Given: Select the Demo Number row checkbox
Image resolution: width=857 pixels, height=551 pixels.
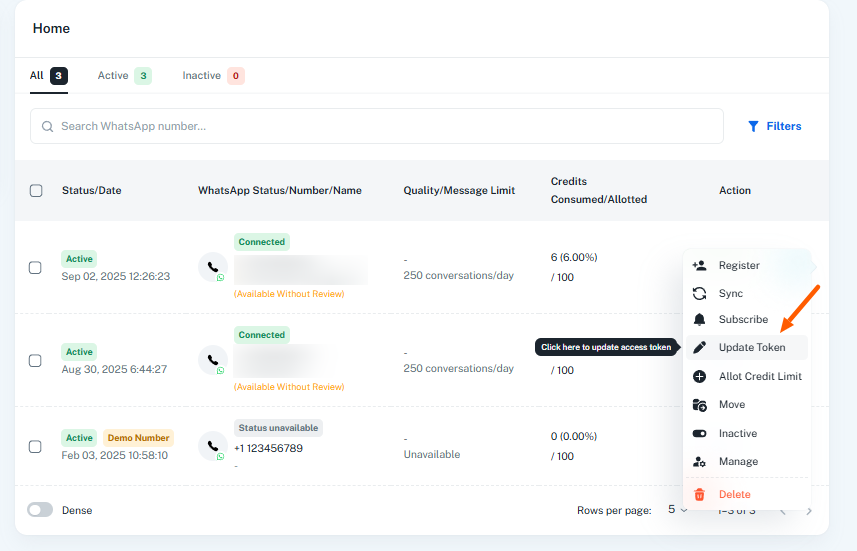Looking at the screenshot, I should click(35, 446).
